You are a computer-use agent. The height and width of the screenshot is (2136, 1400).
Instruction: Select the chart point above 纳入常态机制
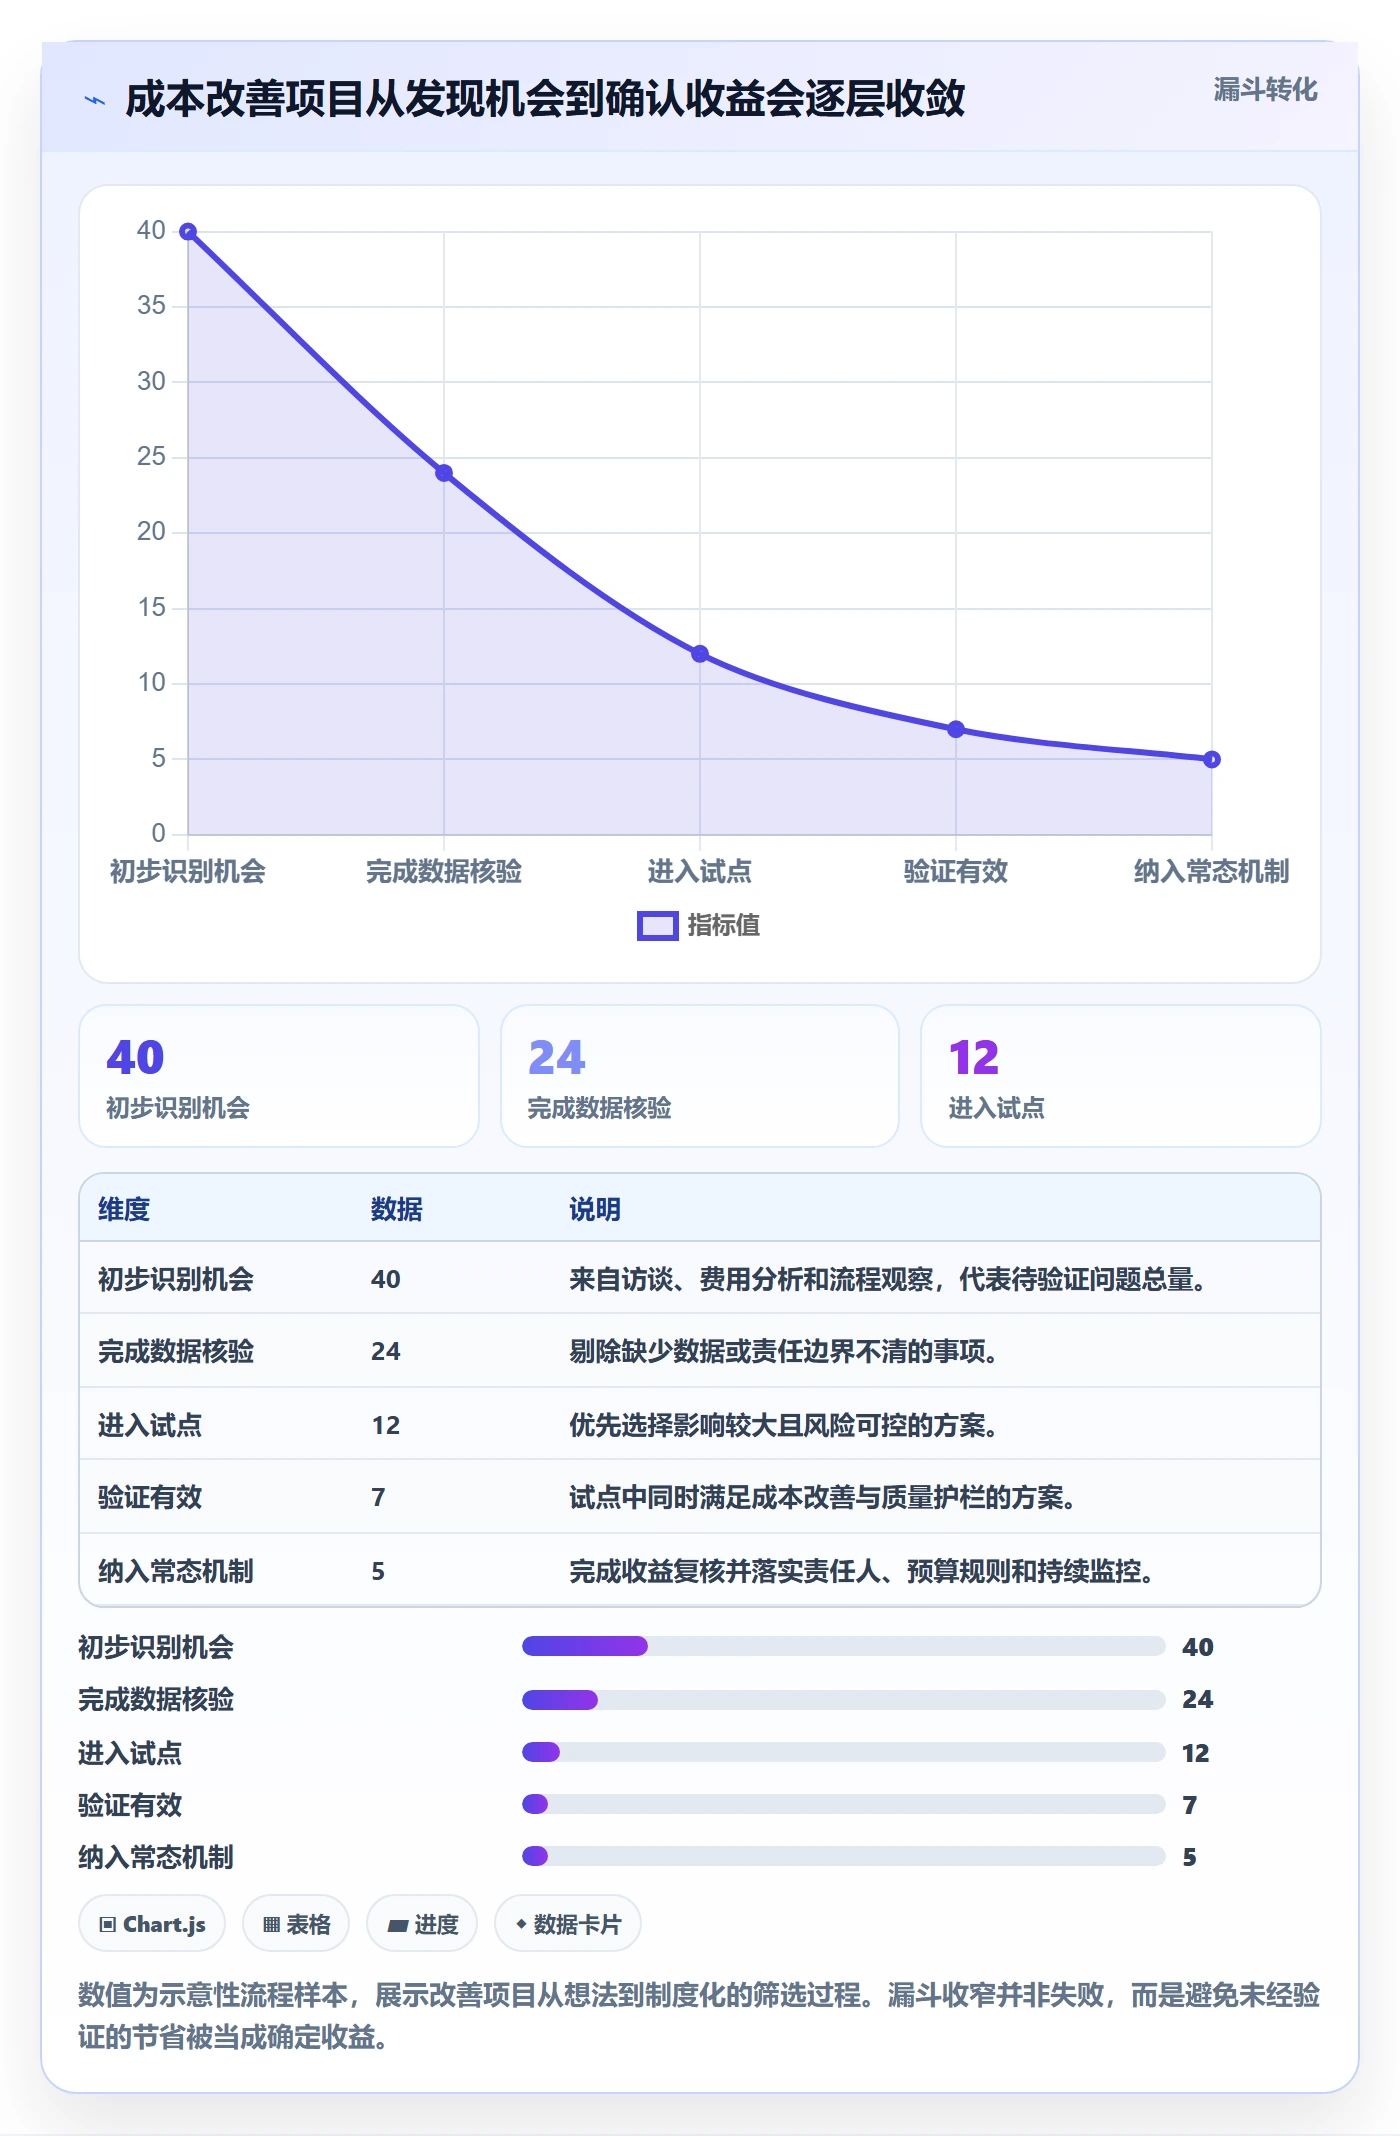pyautogui.click(x=1212, y=760)
